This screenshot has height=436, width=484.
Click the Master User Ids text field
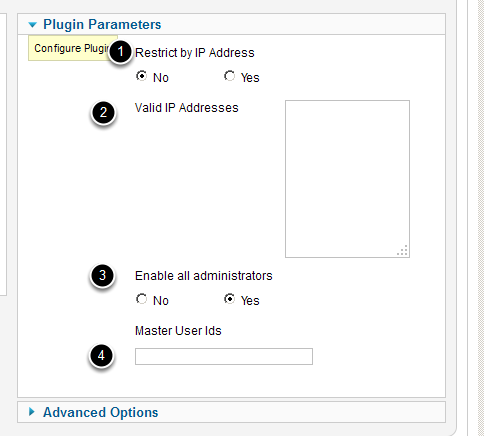(224, 356)
